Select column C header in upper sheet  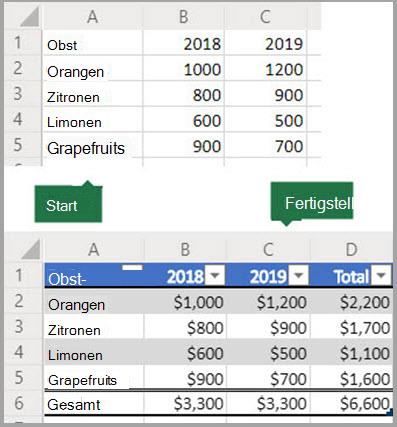click(x=265, y=17)
